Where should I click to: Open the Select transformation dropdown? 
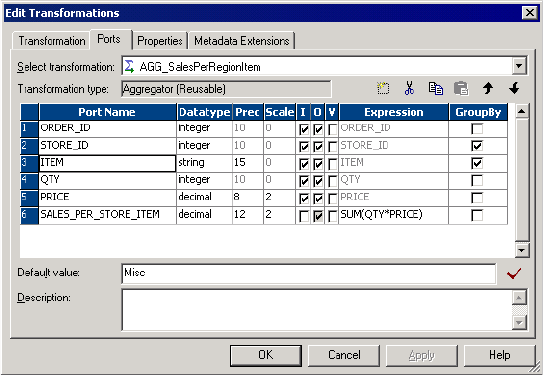pyautogui.click(x=519, y=66)
